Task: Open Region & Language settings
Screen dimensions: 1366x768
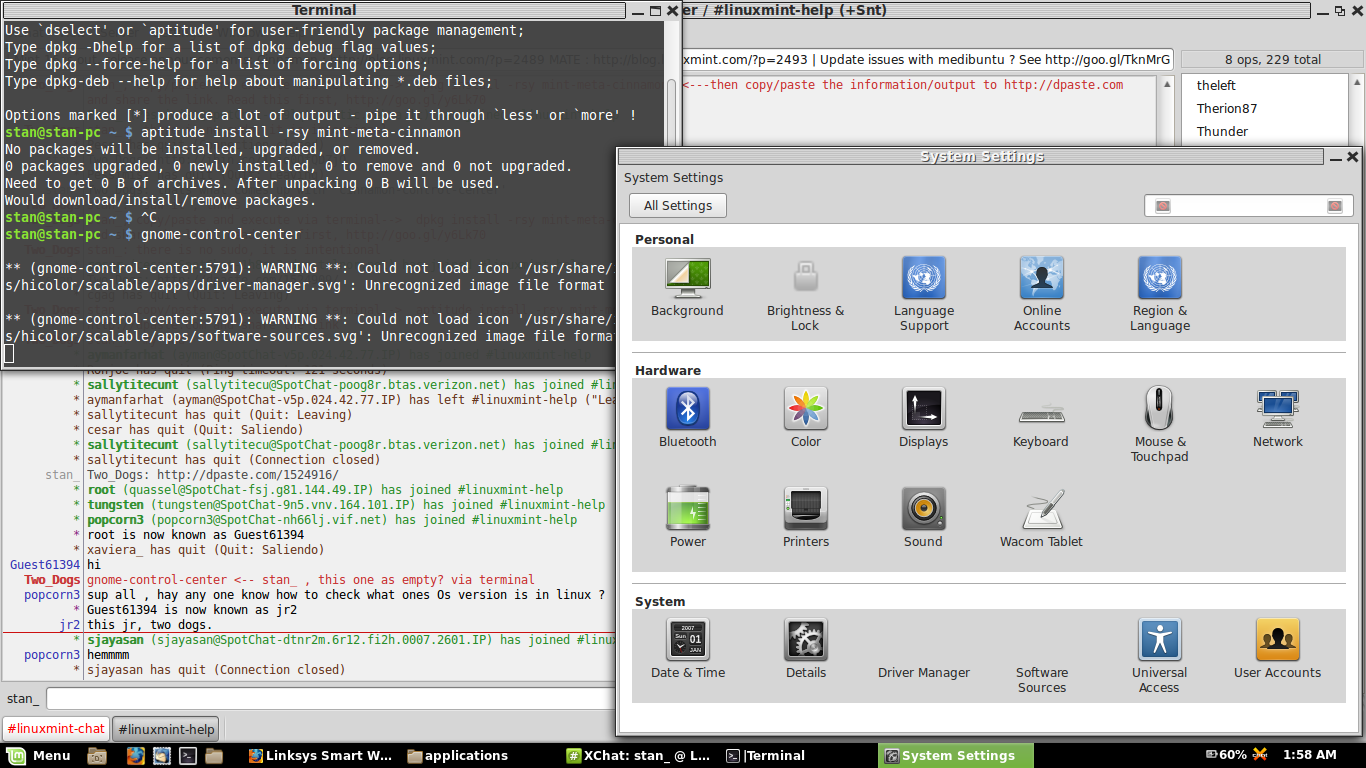Action: [x=1159, y=295]
